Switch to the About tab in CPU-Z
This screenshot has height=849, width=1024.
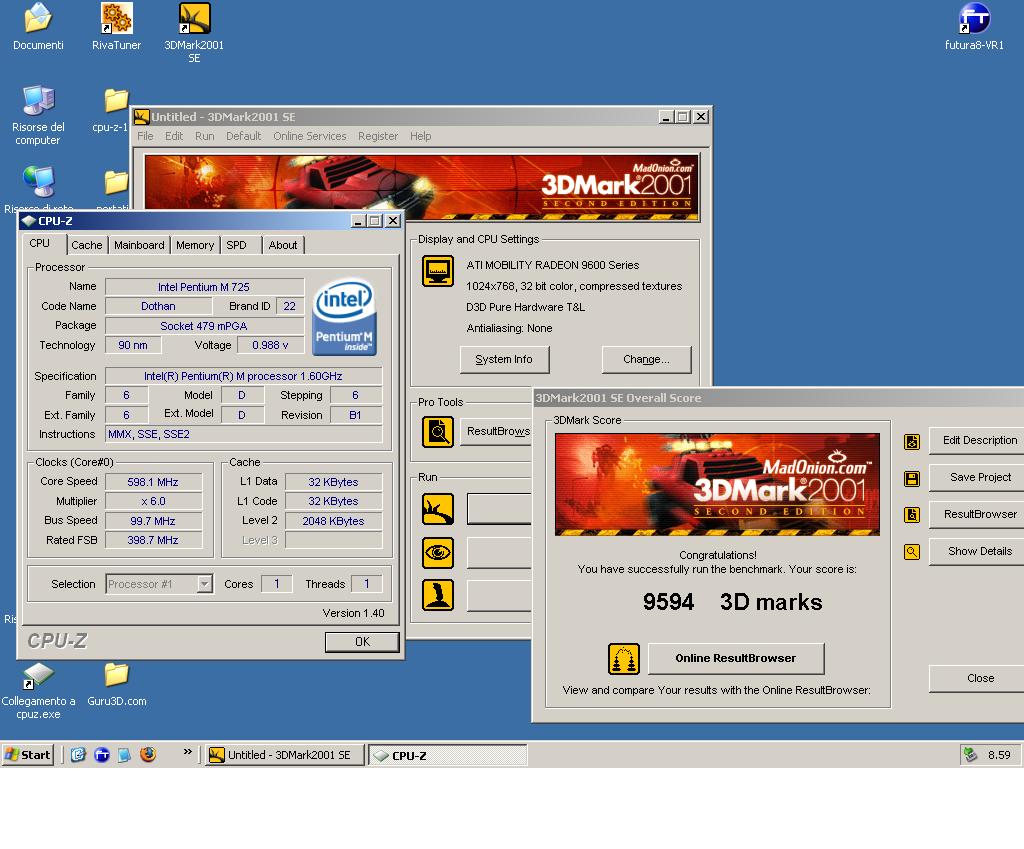click(x=283, y=245)
